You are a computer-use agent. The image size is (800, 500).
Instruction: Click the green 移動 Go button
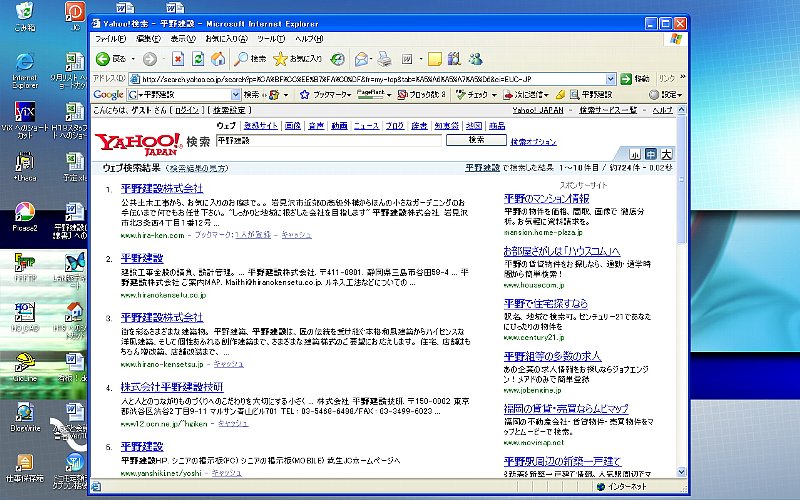click(x=635, y=79)
